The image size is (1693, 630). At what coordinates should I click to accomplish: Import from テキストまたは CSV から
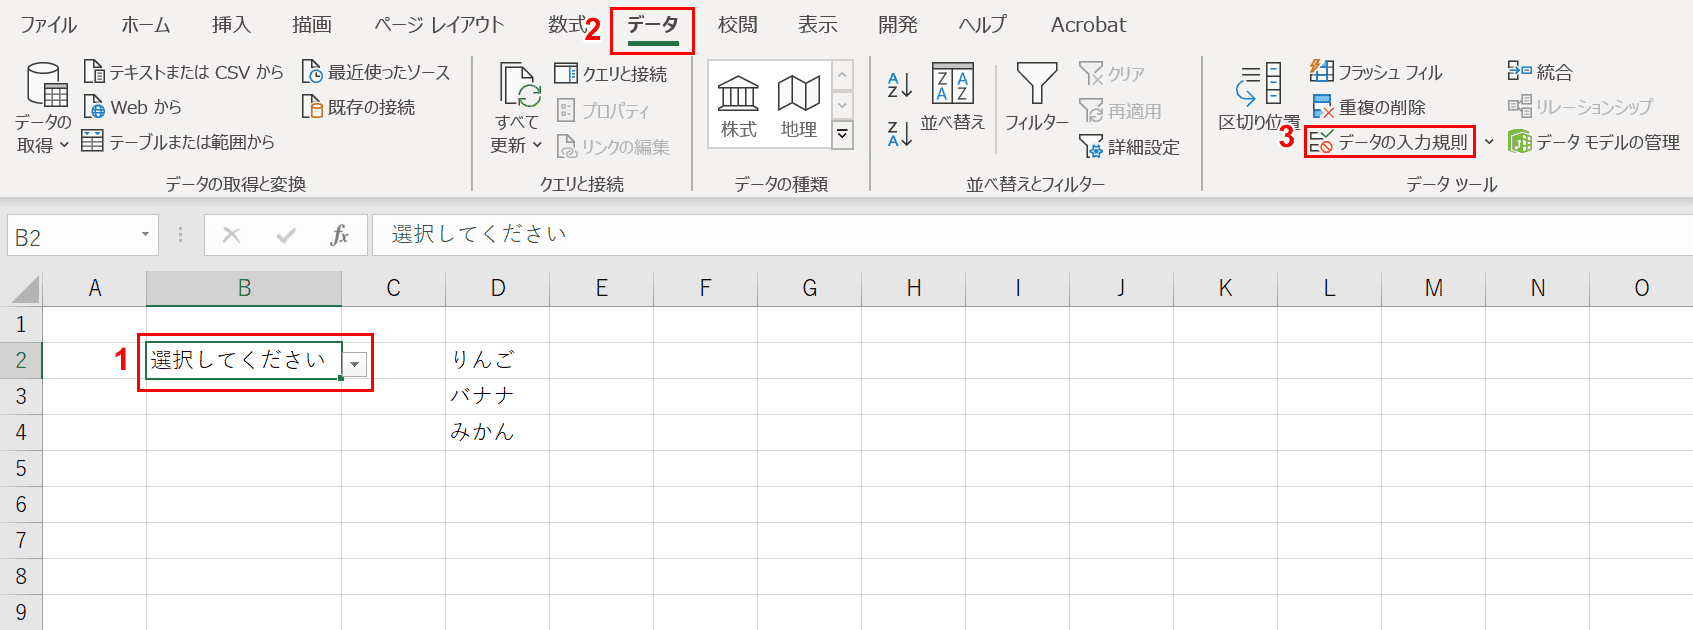[184, 72]
